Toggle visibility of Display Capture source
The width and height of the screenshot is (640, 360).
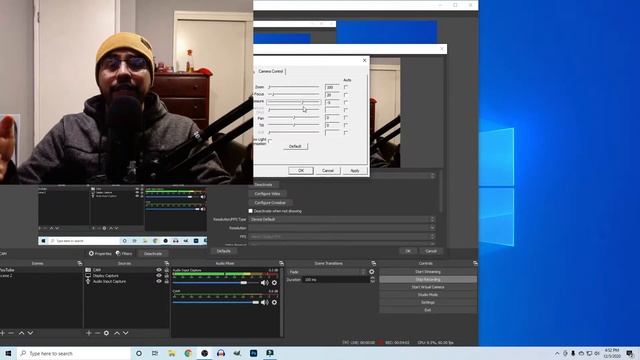click(159, 276)
